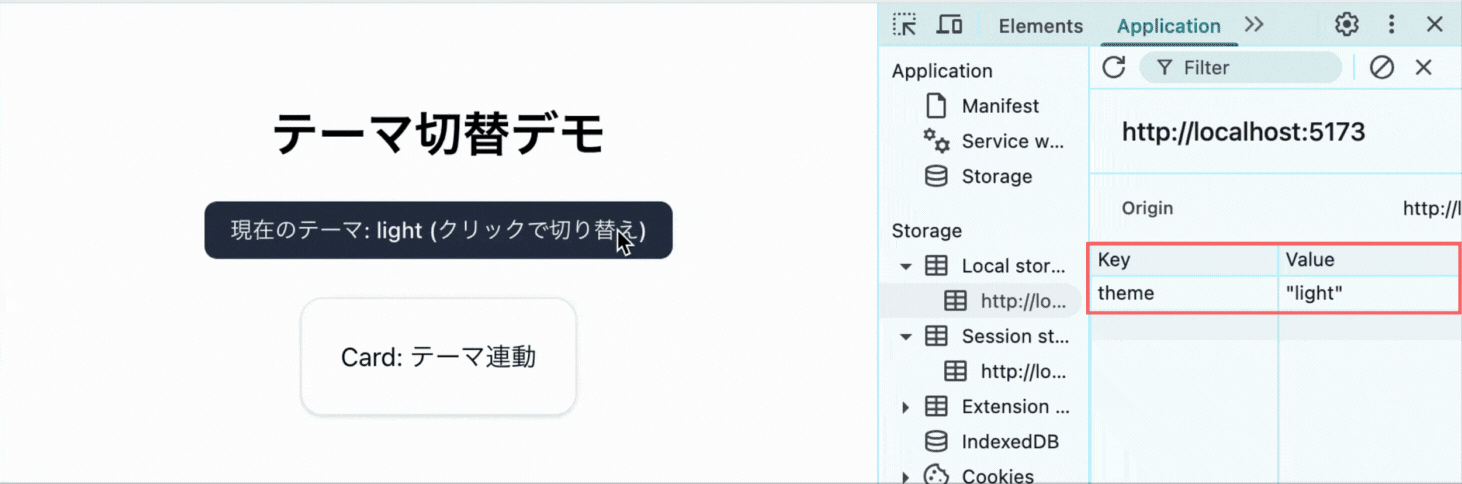Open IndexedDB in the sidebar
The height and width of the screenshot is (484, 1462).
pyautogui.click(x=1009, y=441)
